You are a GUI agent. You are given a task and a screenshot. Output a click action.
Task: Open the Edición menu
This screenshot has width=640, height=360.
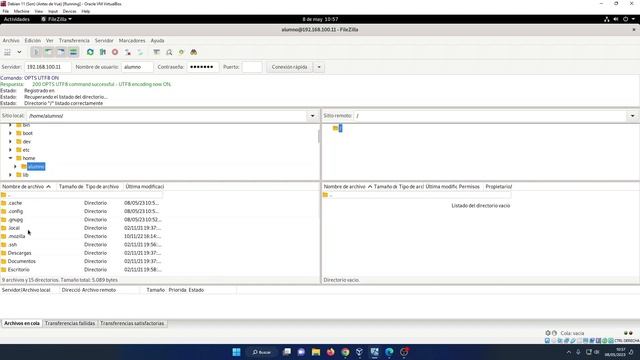[33, 40]
